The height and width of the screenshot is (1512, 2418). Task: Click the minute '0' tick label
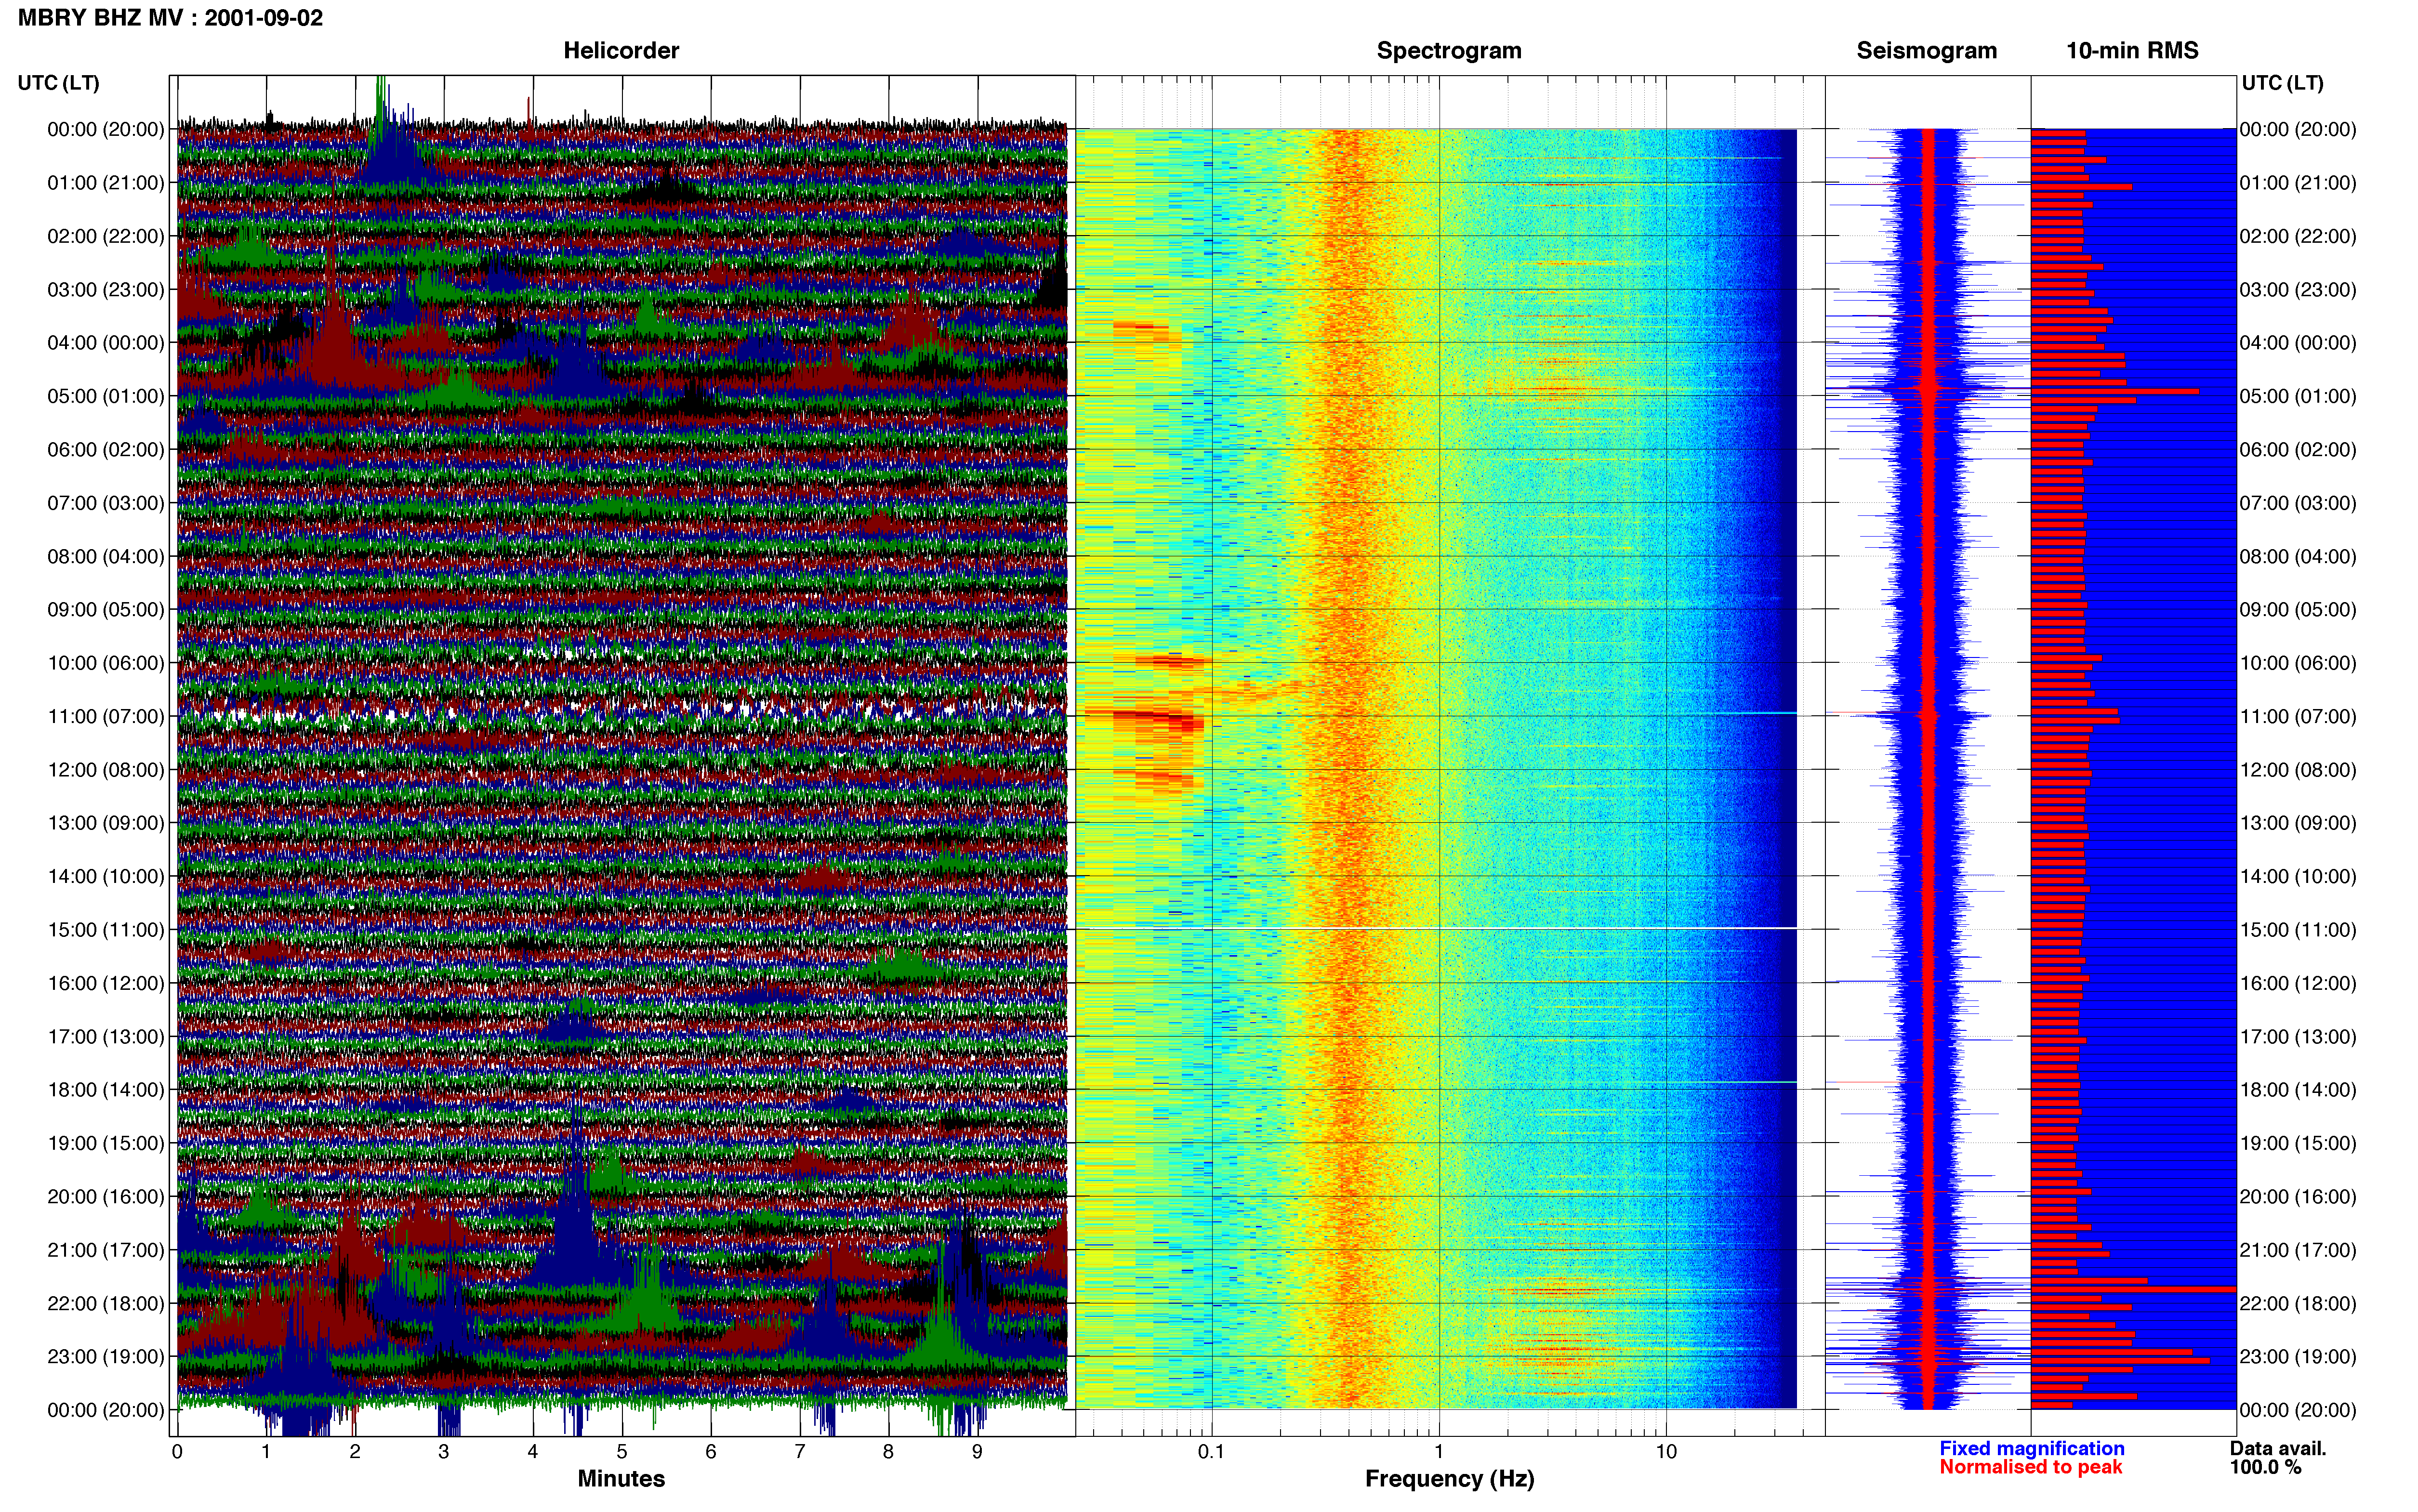pos(177,1452)
